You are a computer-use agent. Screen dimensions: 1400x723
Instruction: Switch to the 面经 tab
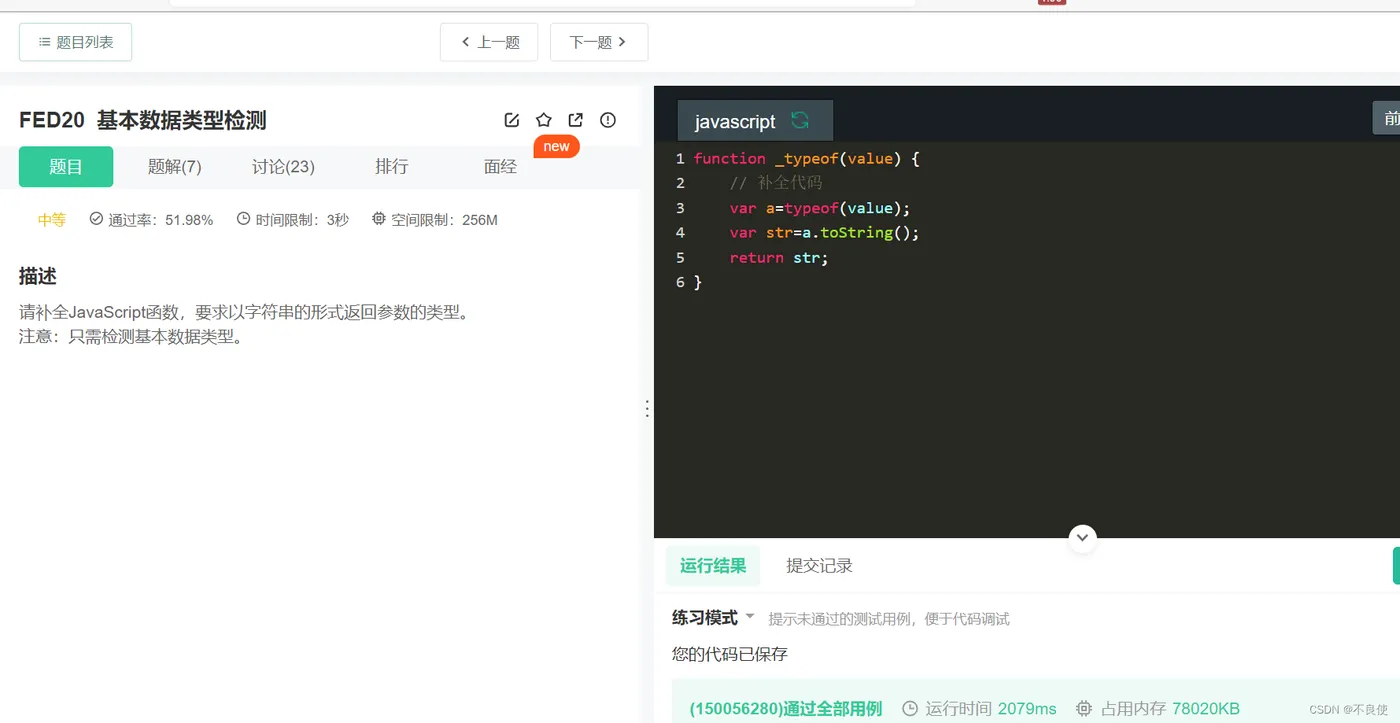[x=500, y=167]
